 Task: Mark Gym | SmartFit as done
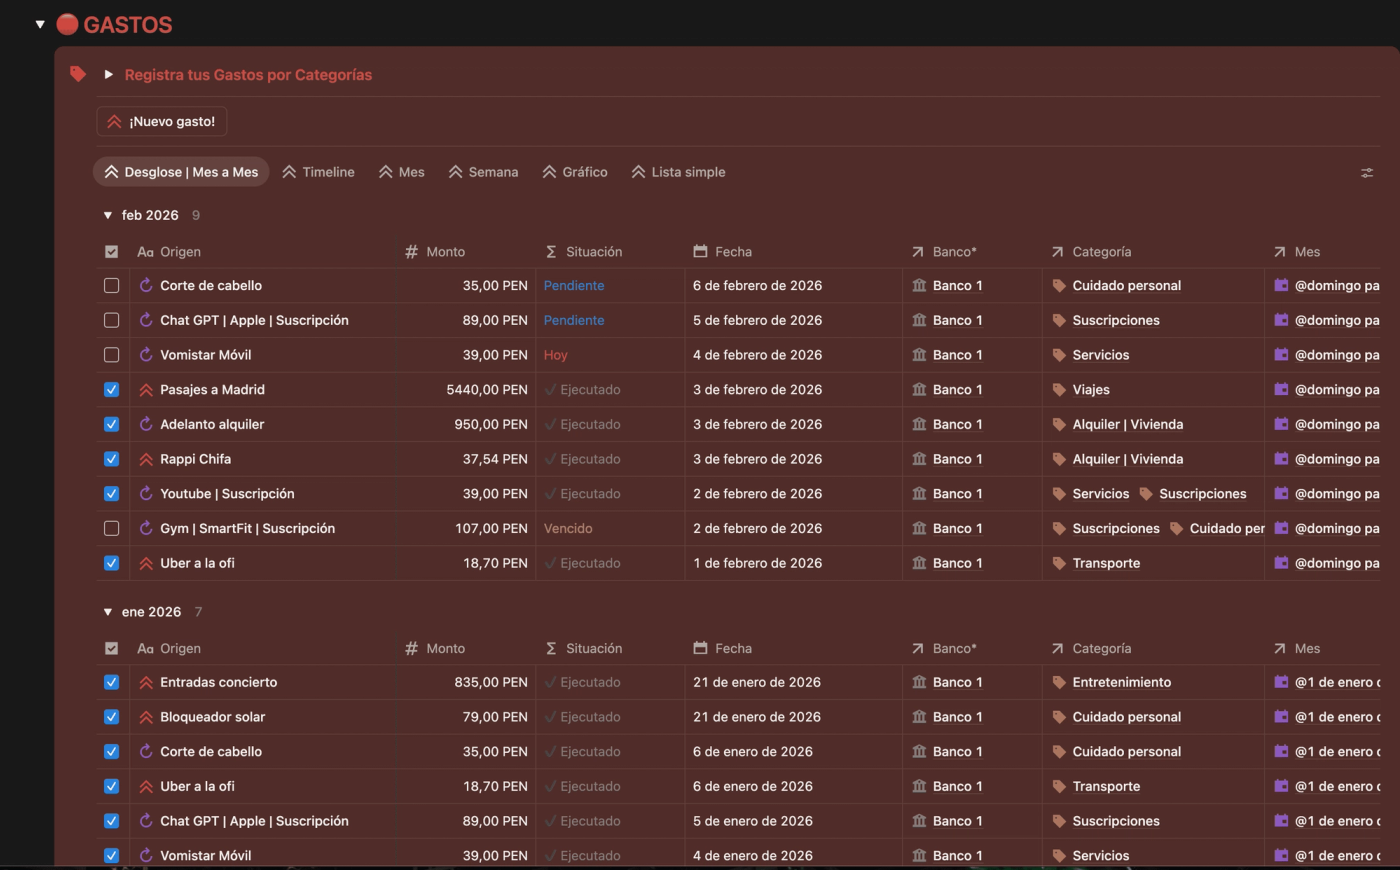(111, 528)
